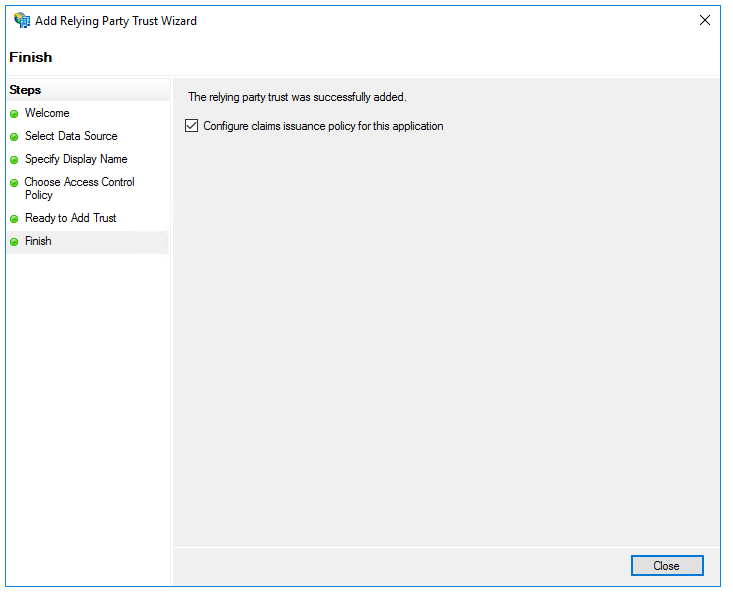Select the Select Data Source step label
The width and height of the screenshot is (733, 592).
click(x=71, y=136)
